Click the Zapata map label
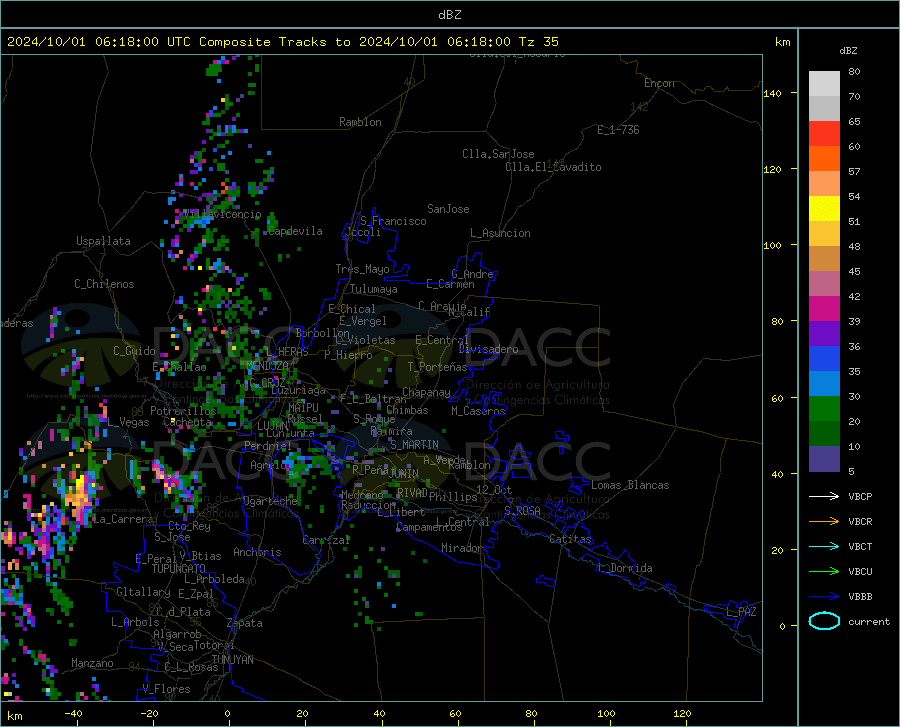 click(245, 623)
